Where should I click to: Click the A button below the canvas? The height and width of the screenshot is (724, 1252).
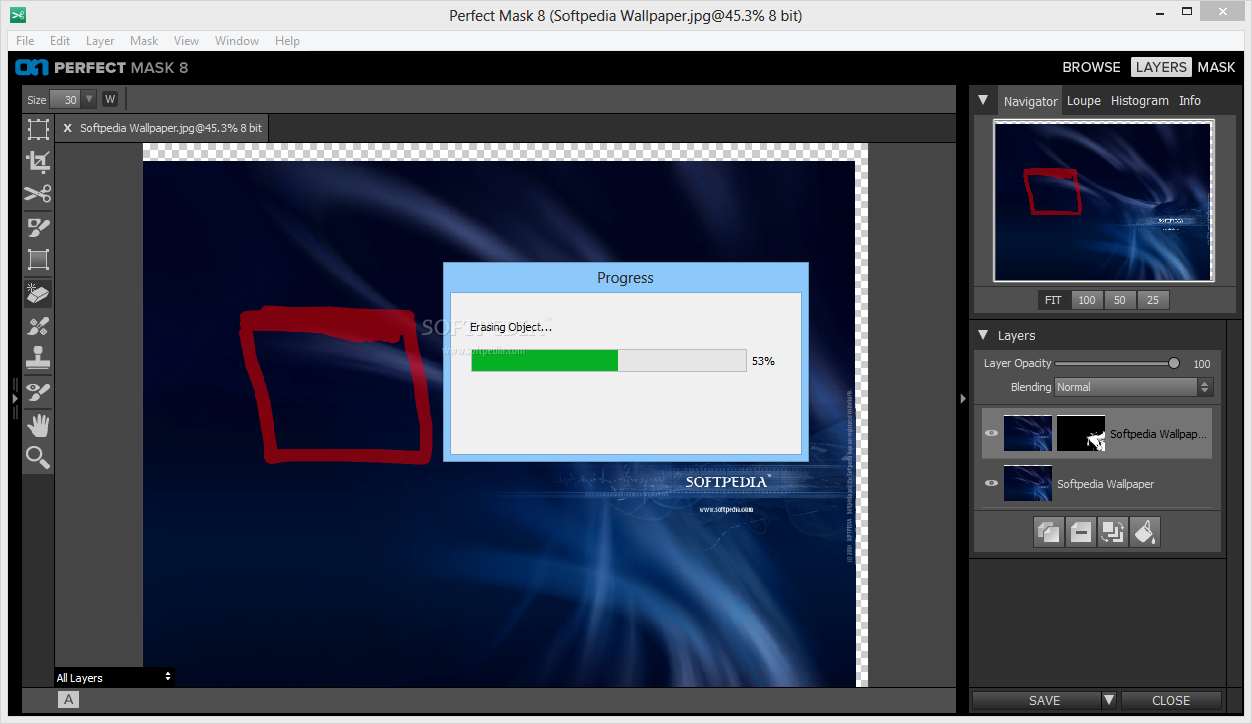pos(68,700)
